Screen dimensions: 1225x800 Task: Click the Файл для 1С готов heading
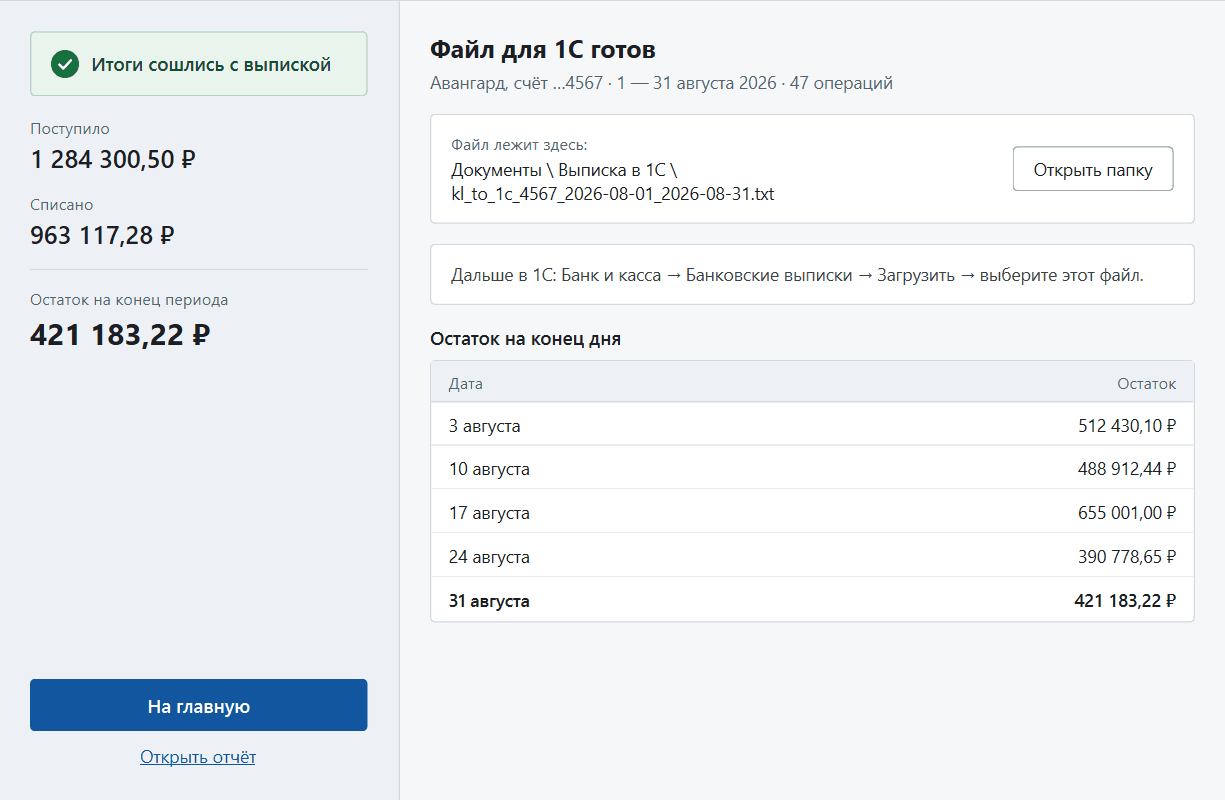point(543,50)
